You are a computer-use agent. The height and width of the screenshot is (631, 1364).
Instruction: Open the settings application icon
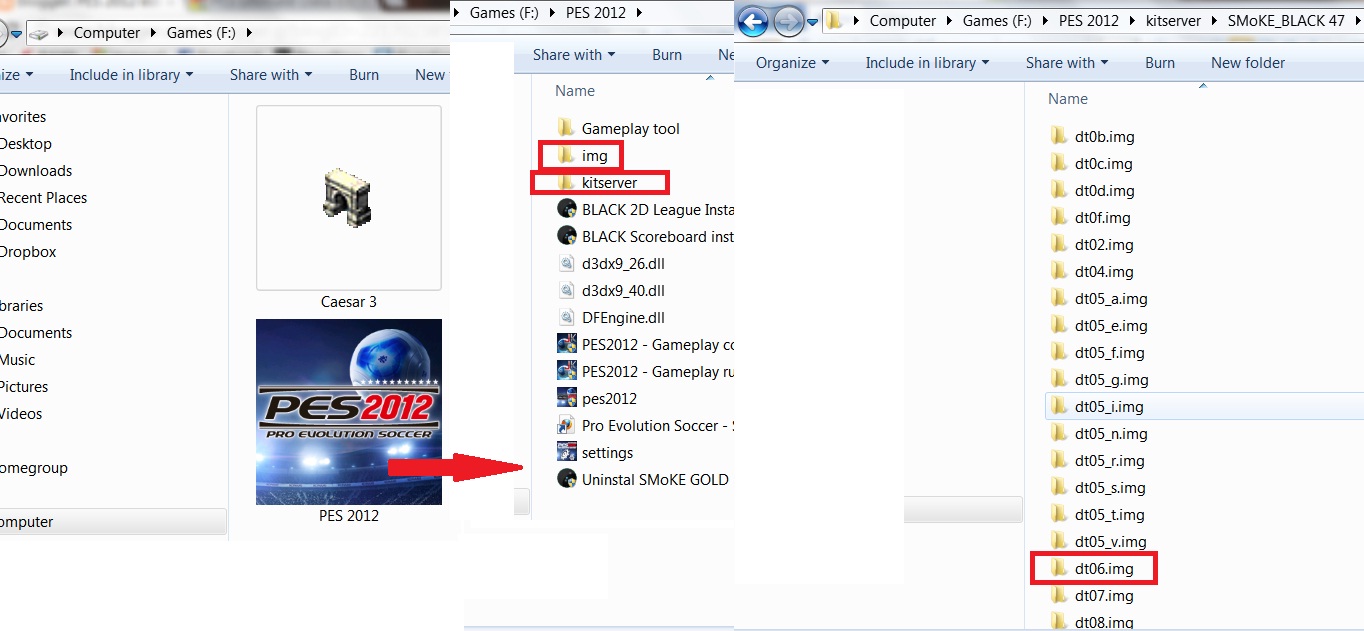tap(566, 452)
